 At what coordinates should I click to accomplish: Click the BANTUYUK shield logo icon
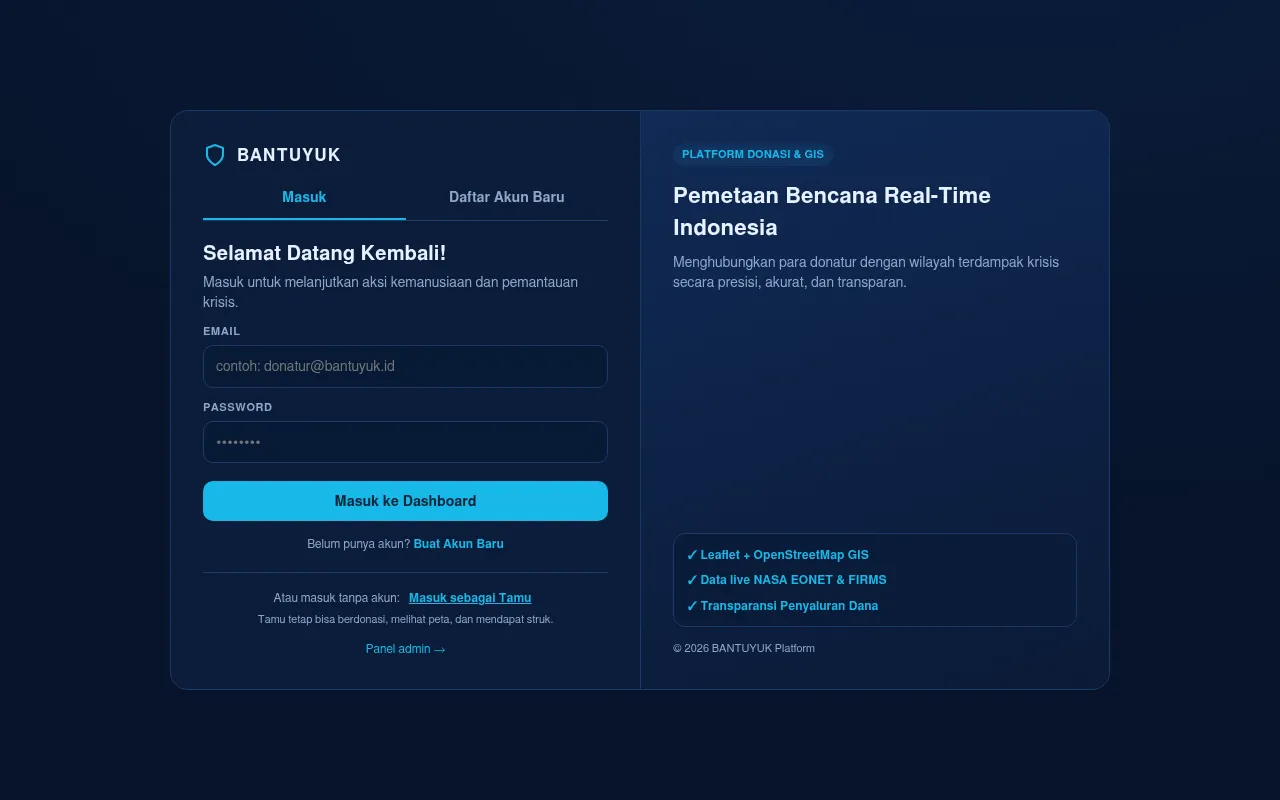pyautogui.click(x=215, y=155)
